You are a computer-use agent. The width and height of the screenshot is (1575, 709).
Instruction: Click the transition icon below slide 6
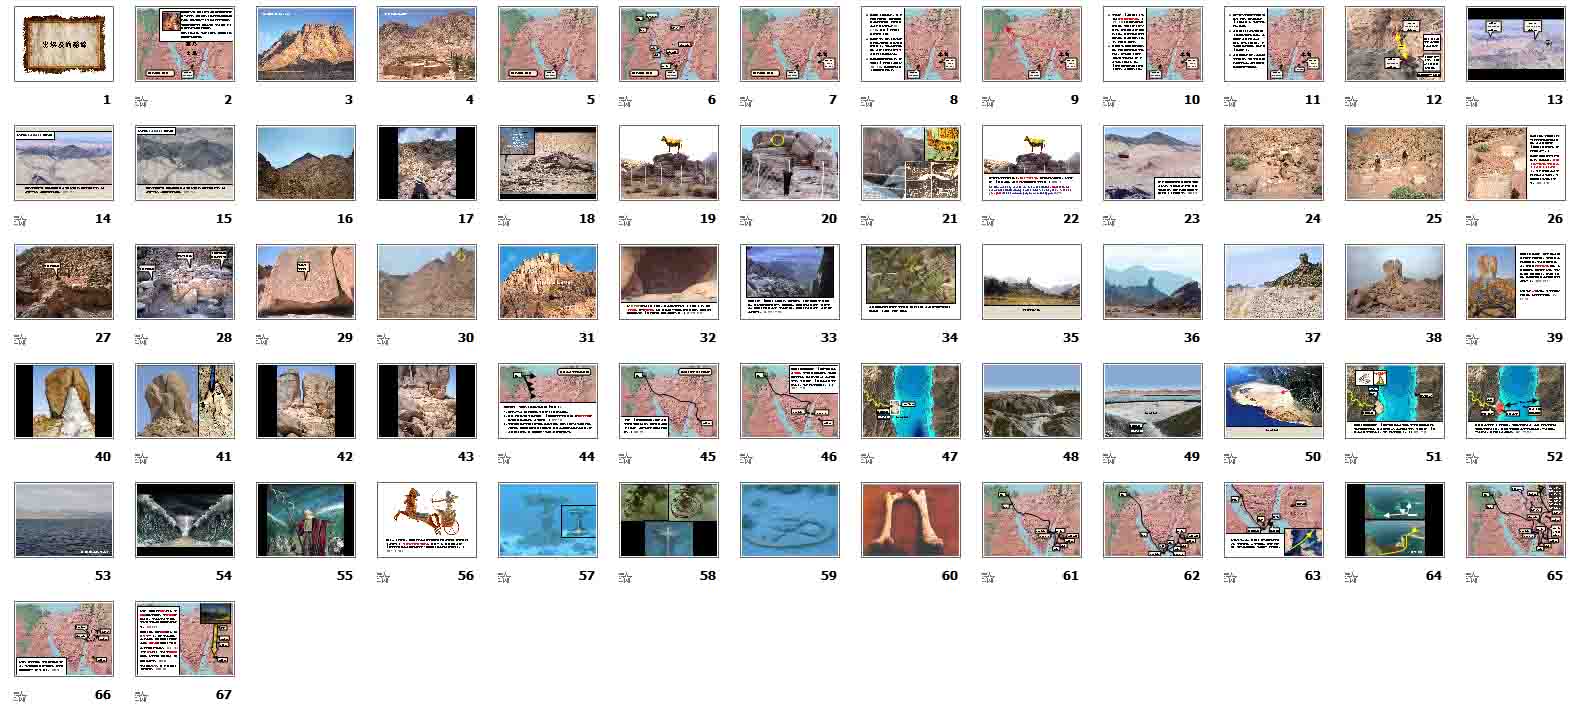click(x=625, y=100)
